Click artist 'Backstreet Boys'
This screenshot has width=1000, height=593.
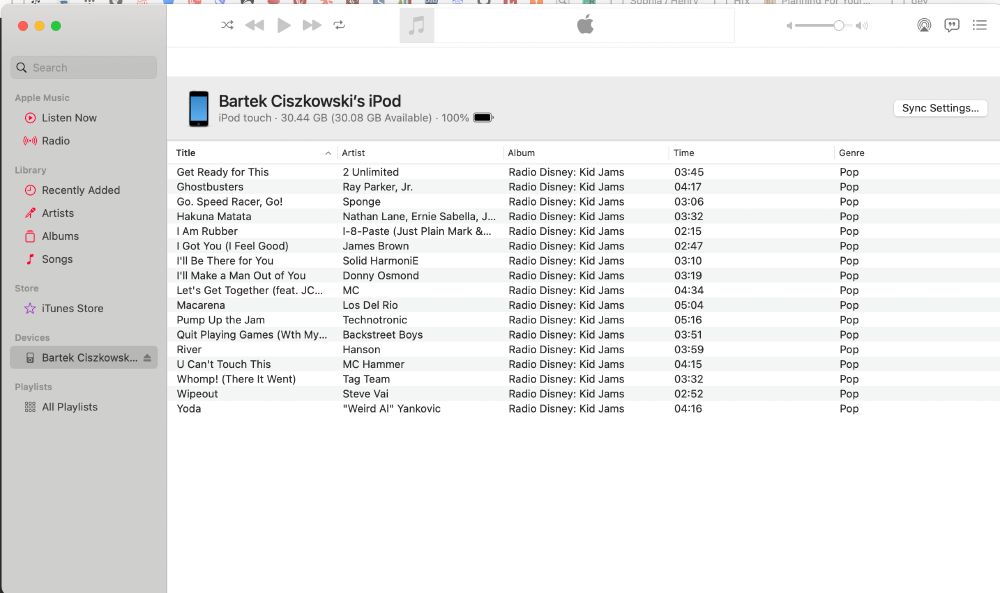click(383, 335)
